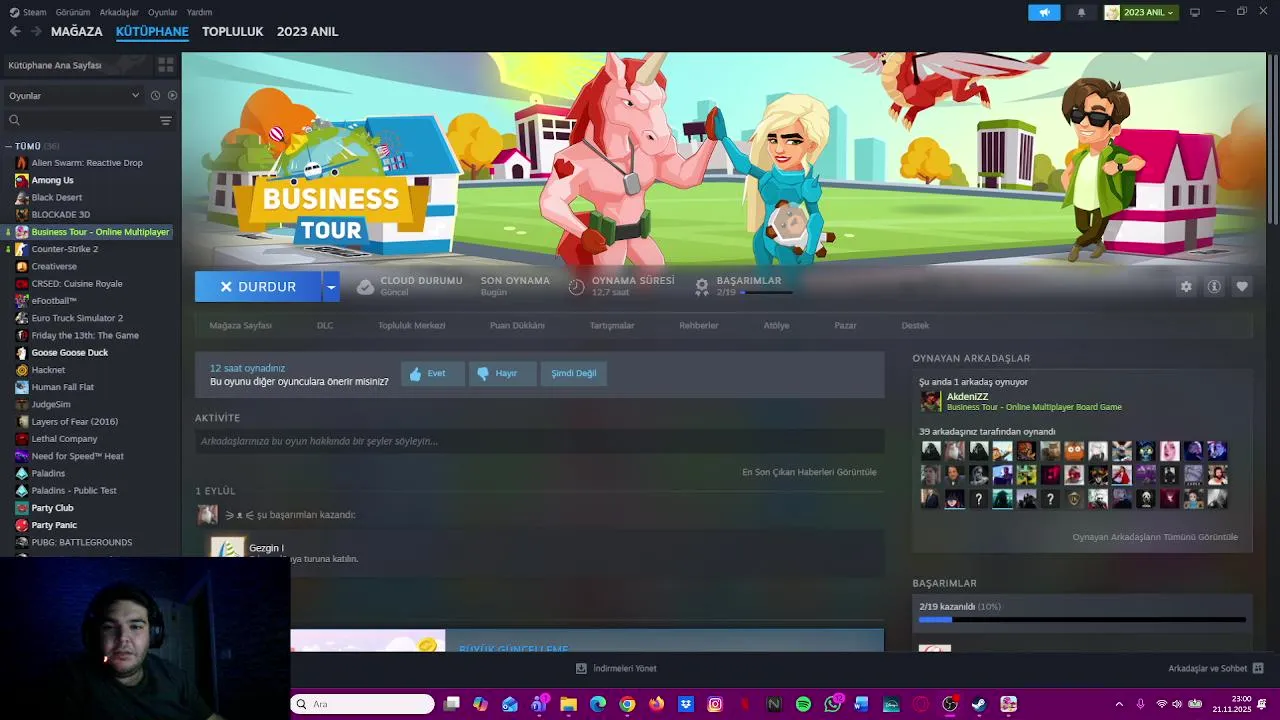Toggle the ready-to-play filter icon
Image resolution: width=1280 pixels, height=720 pixels.
tap(172, 96)
